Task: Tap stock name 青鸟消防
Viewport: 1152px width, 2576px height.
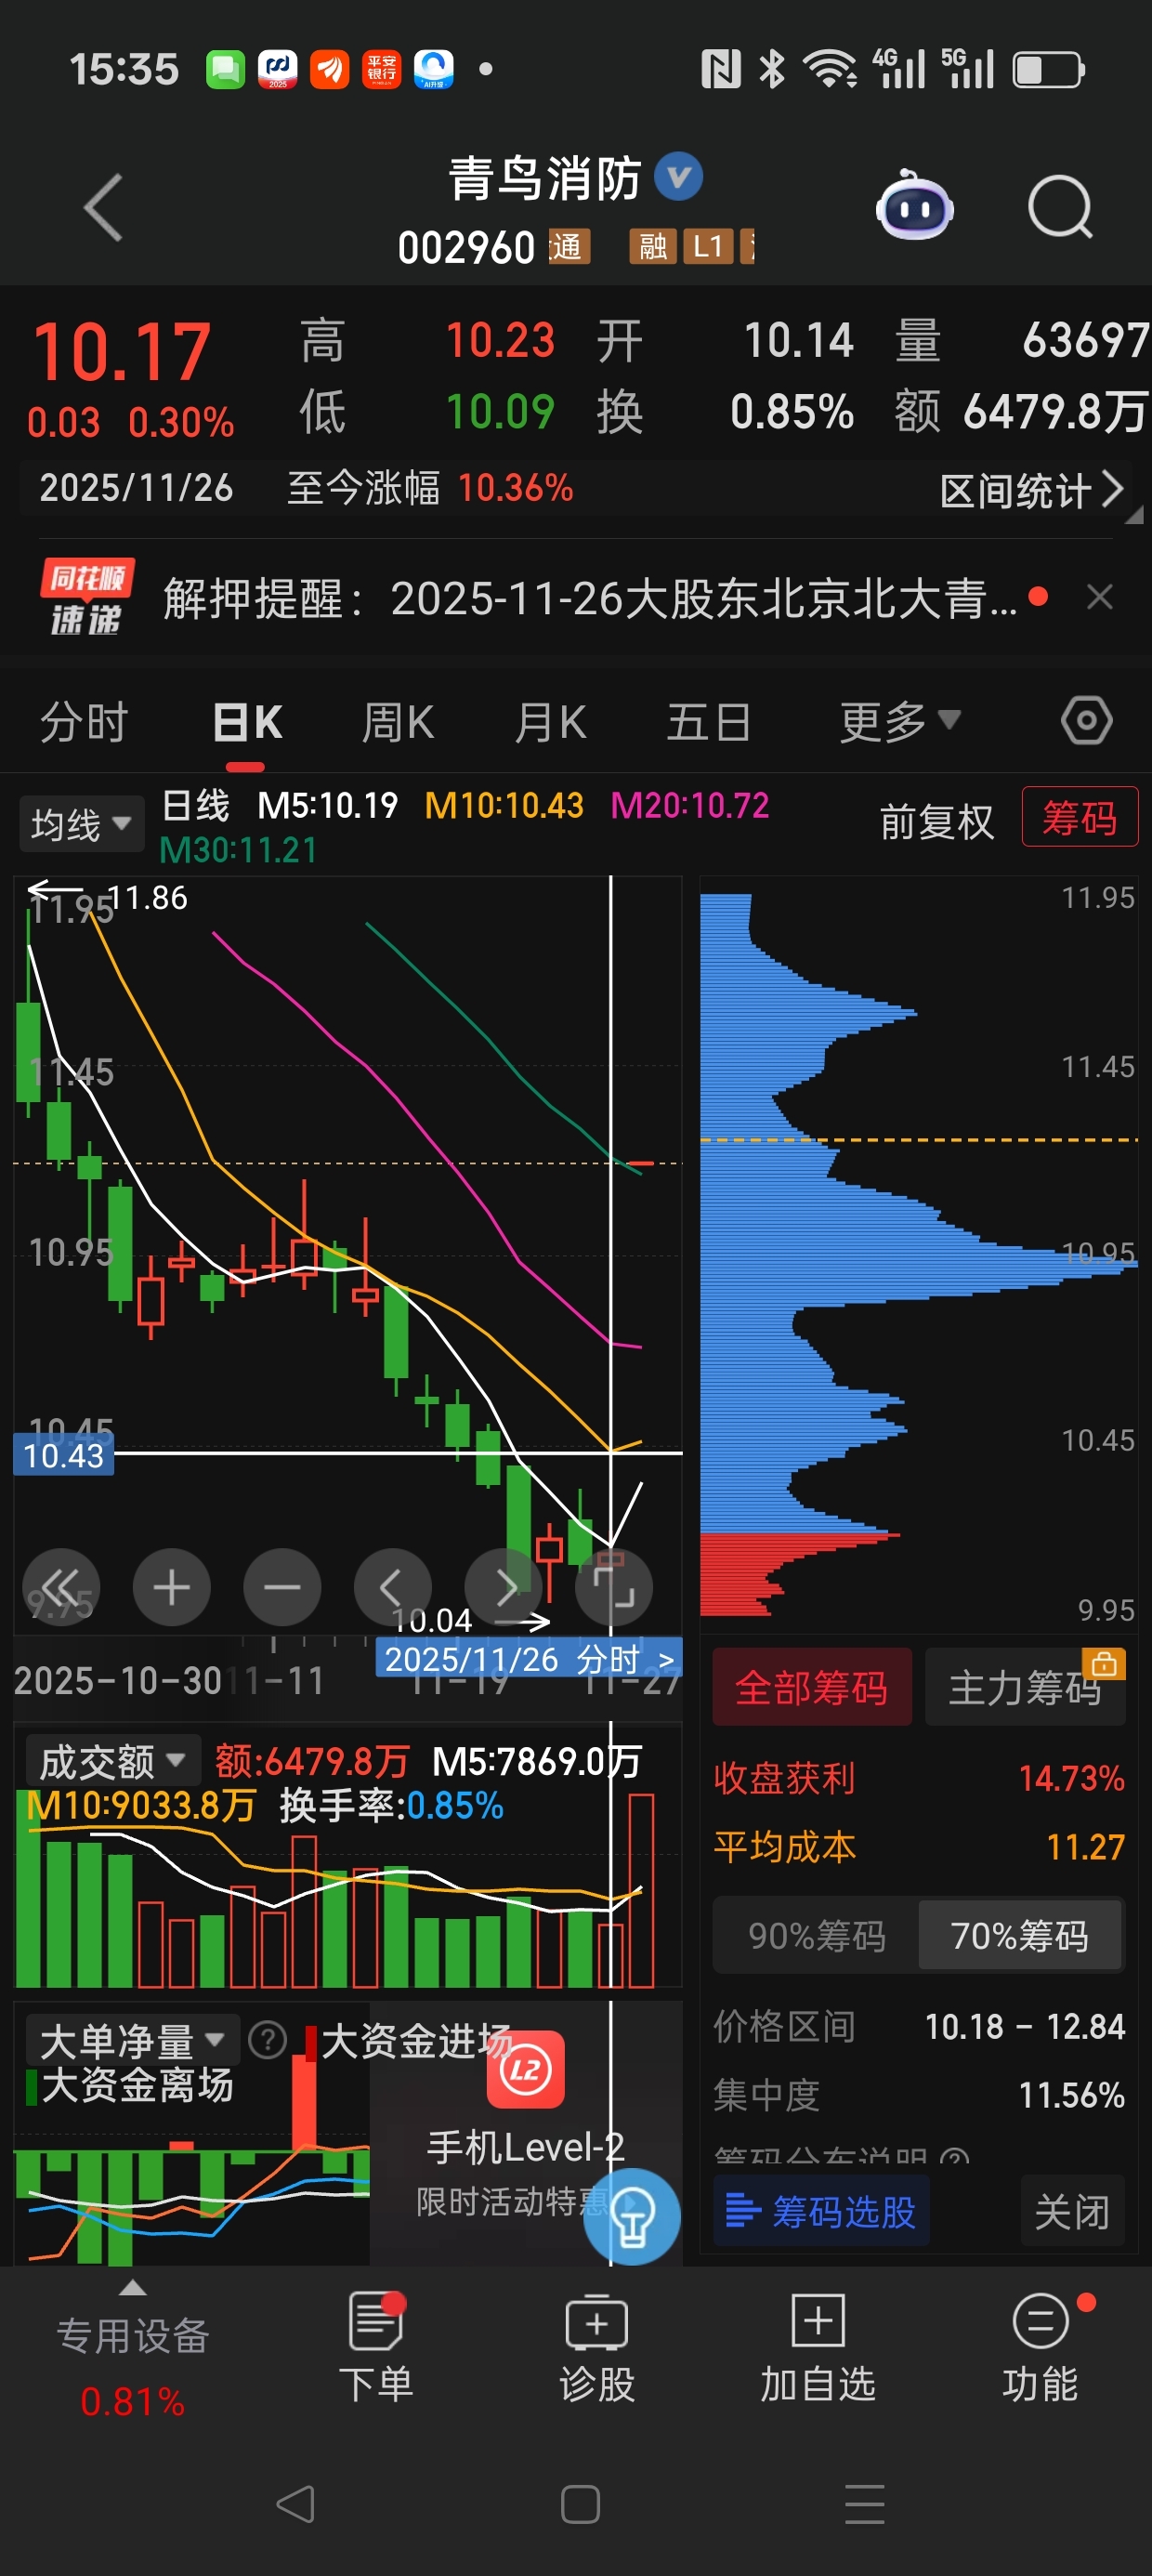Action: click(x=544, y=179)
